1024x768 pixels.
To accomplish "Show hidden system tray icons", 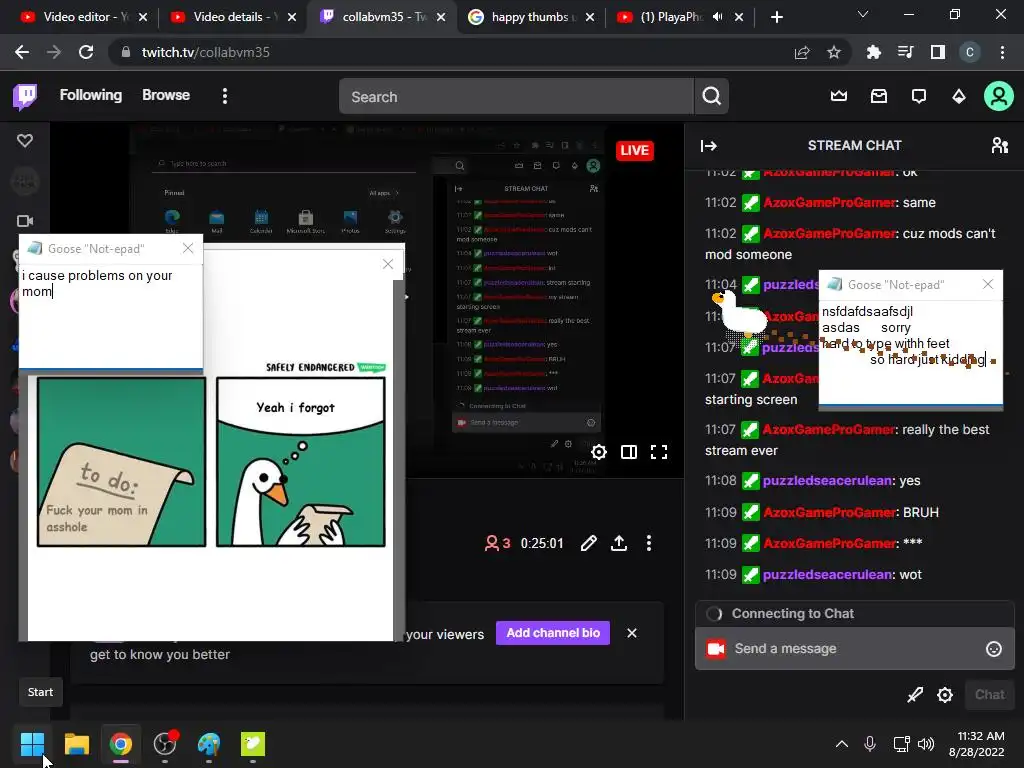I will coord(842,744).
